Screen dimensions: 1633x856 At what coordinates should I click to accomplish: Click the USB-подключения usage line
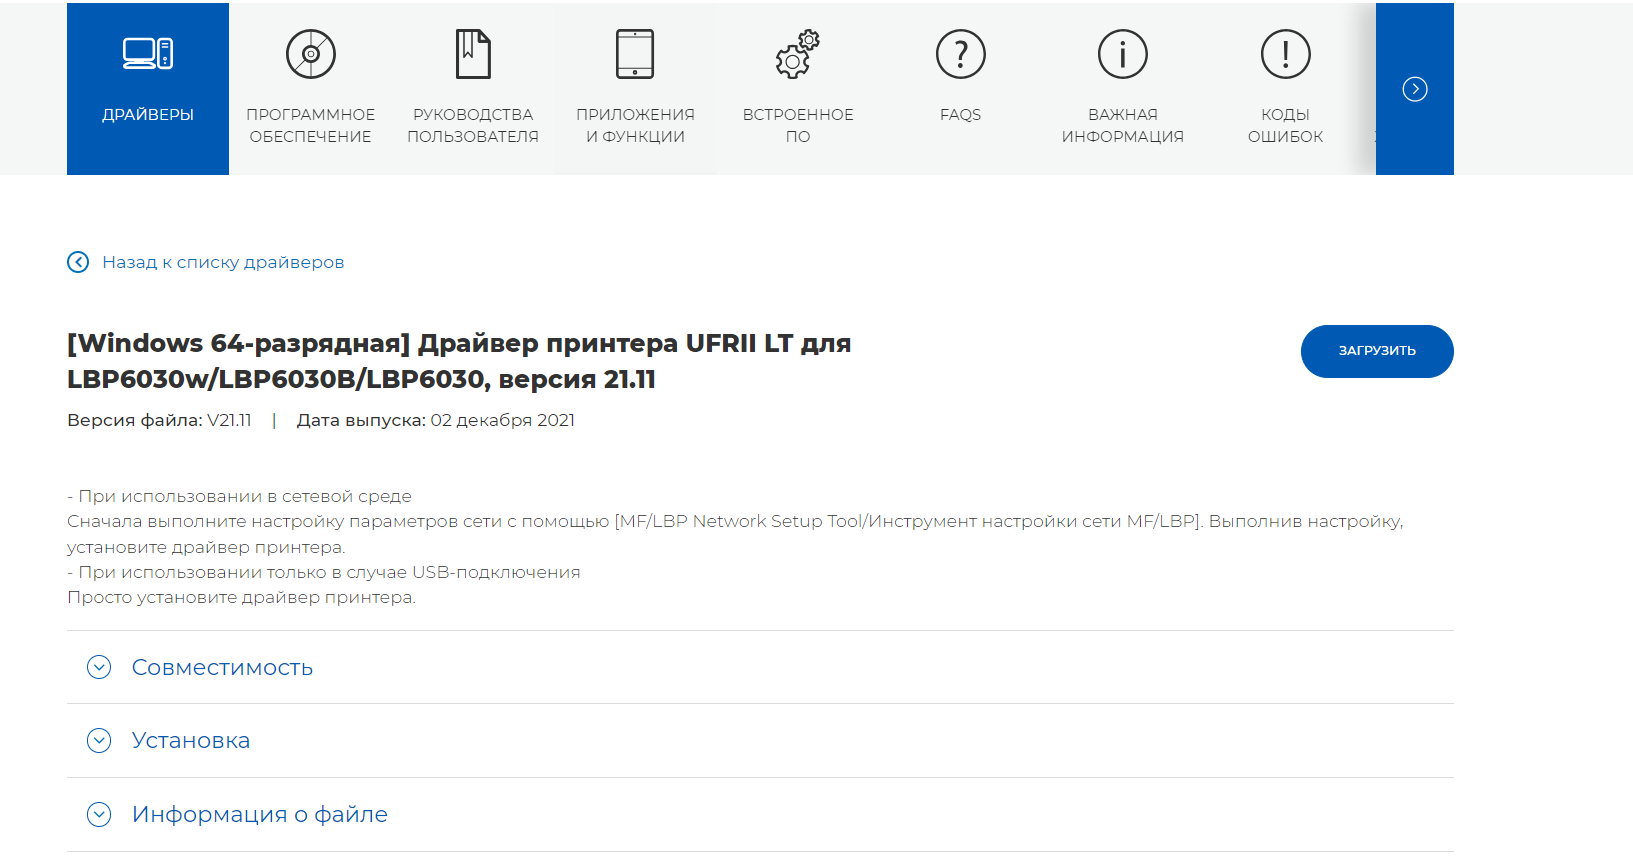pos(324,572)
